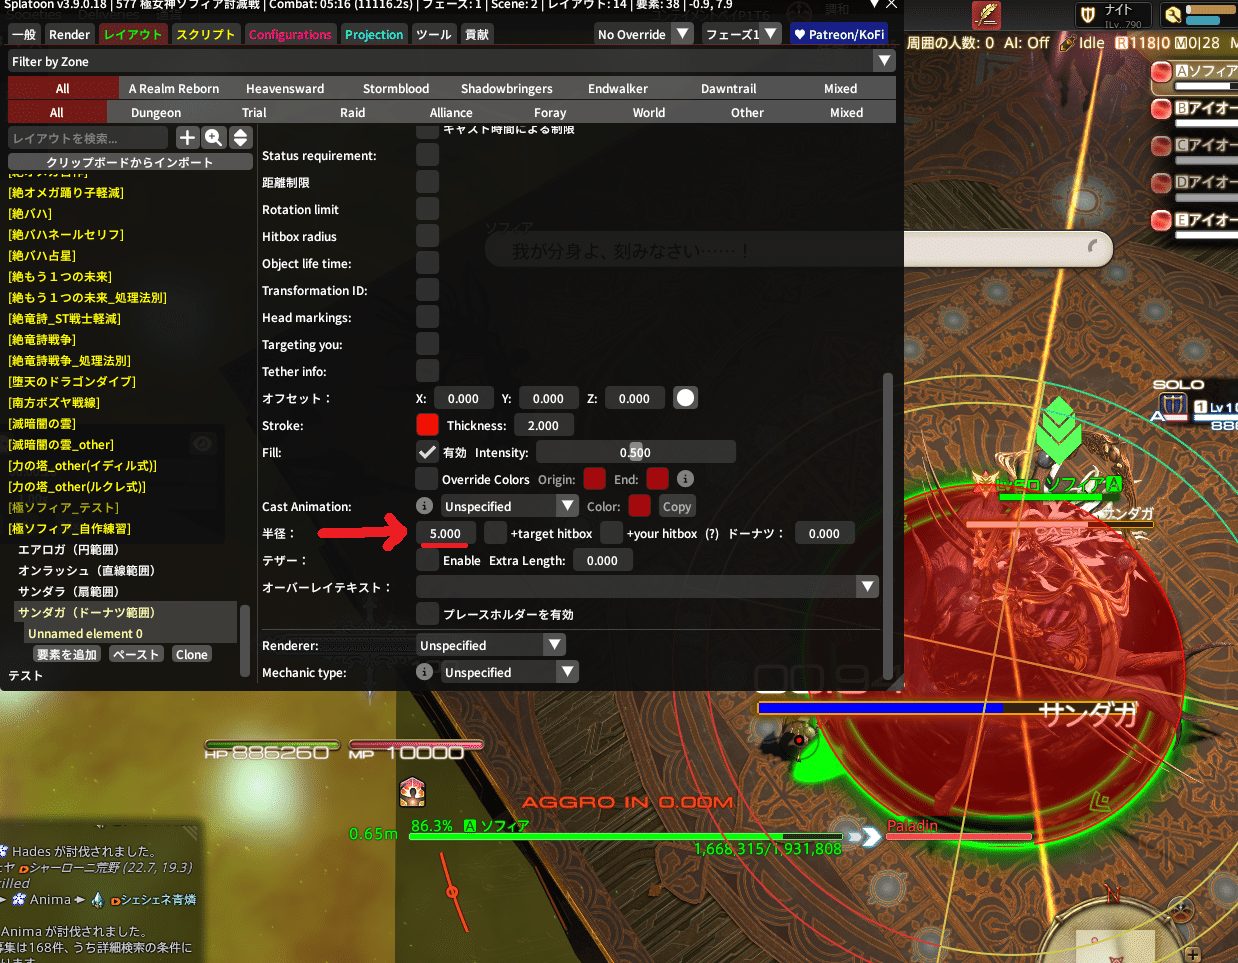Click the レイアウトを検索 search field
The width and height of the screenshot is (1238, 963).
pos(89,138)
